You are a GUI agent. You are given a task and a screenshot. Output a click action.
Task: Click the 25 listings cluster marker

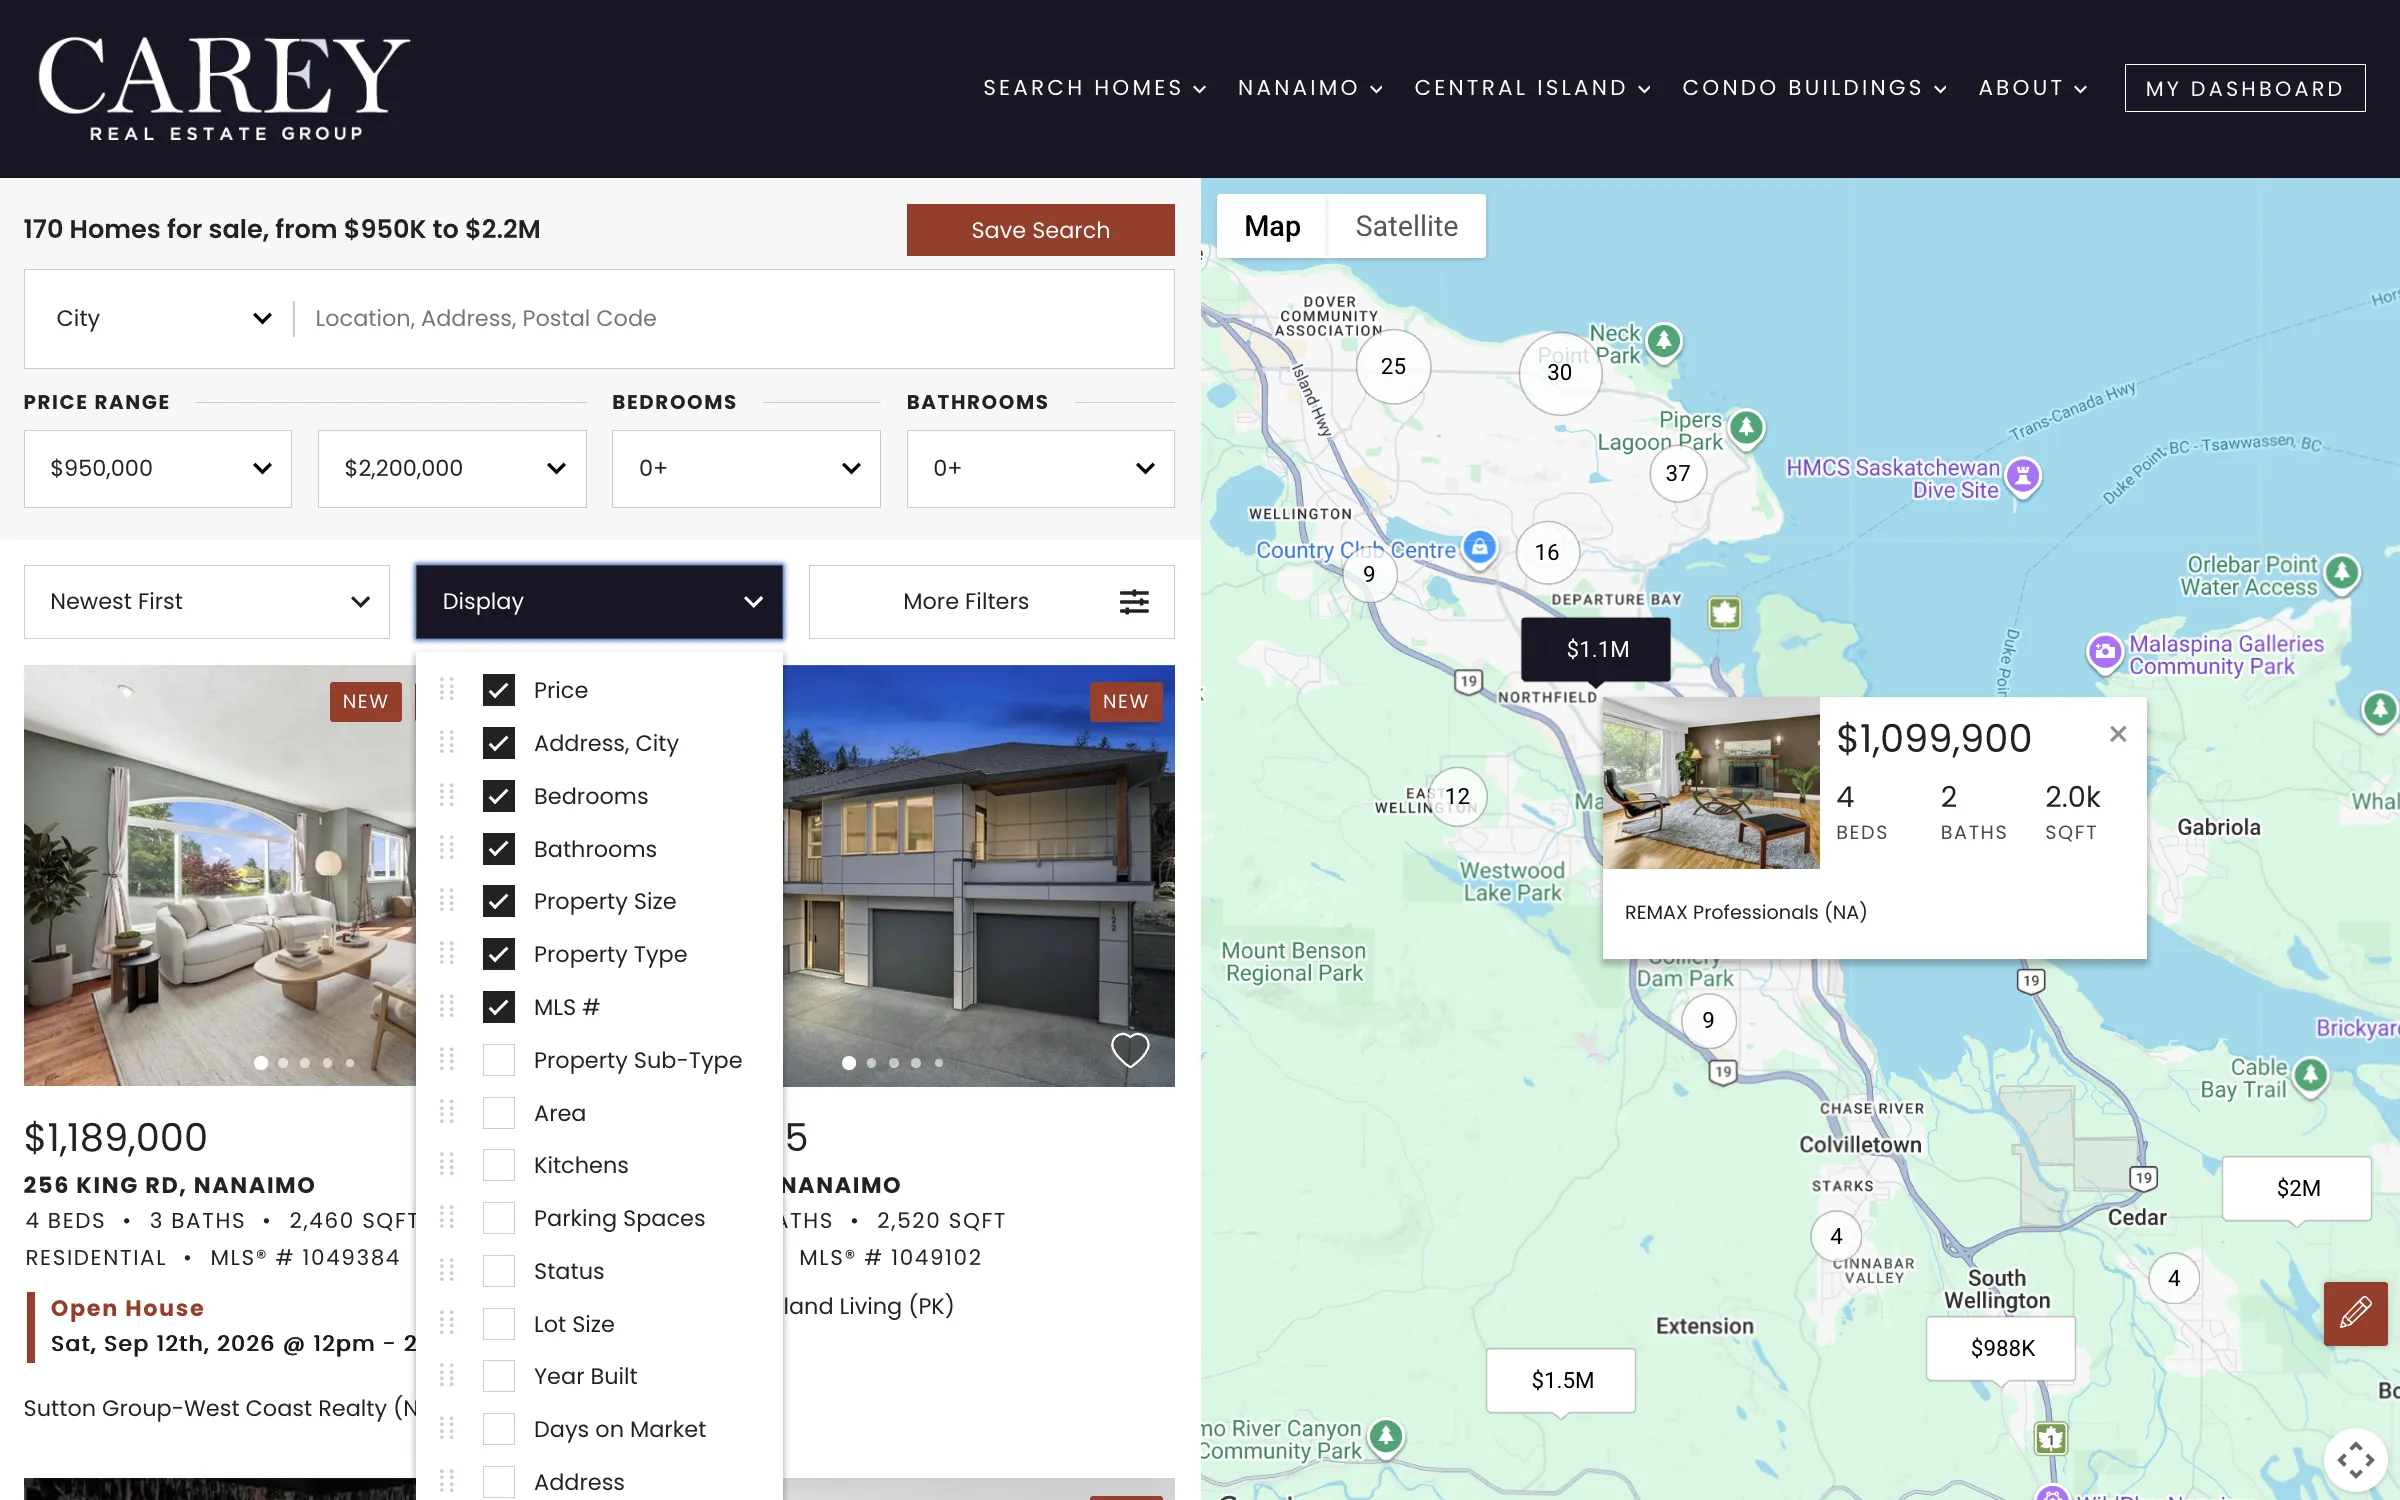tap(1393, 366)
